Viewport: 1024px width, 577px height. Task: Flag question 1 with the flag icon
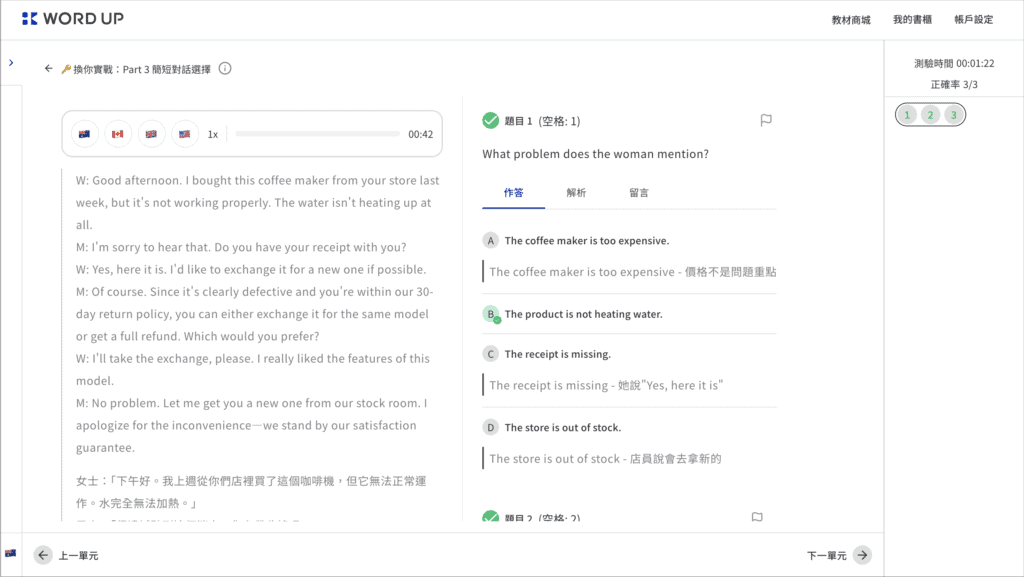766,120
